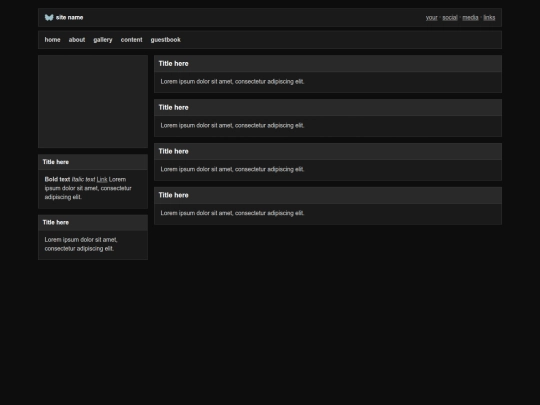Open the gallery nav item
The image size is (540, 405).
(x=103, y=40)
